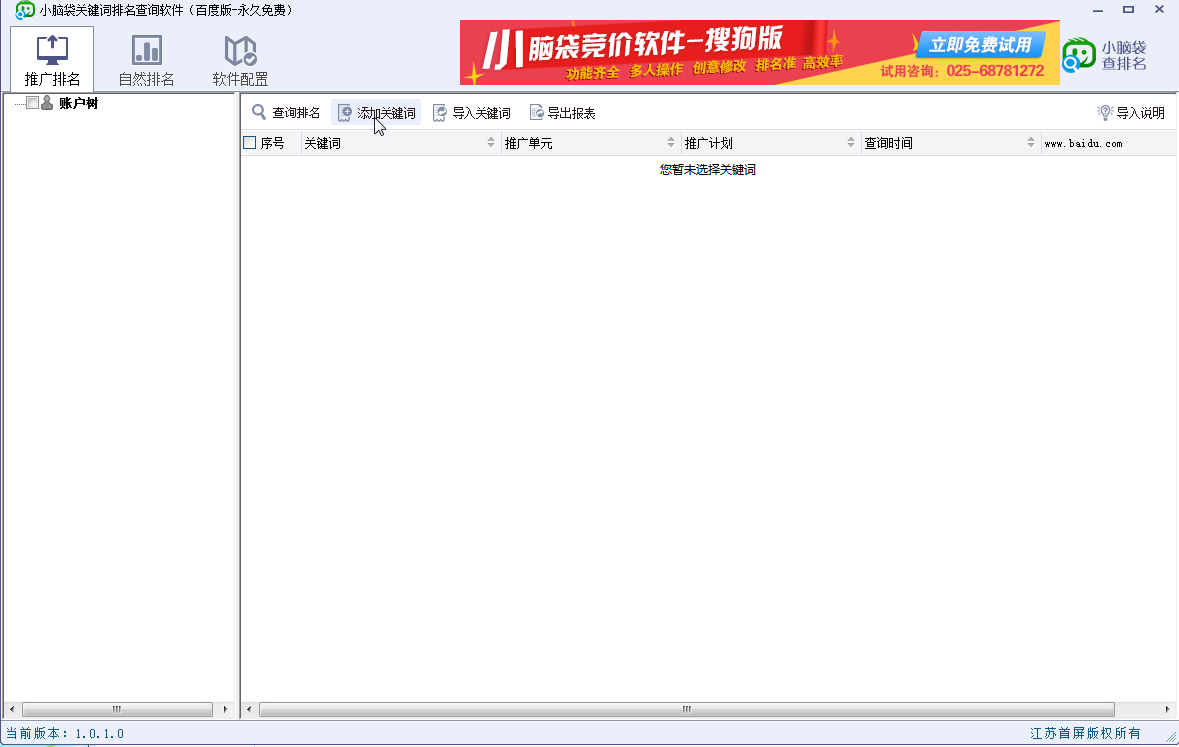
Task: Click the 立即免费试用 banner button
Action: [x=980, y=45]
